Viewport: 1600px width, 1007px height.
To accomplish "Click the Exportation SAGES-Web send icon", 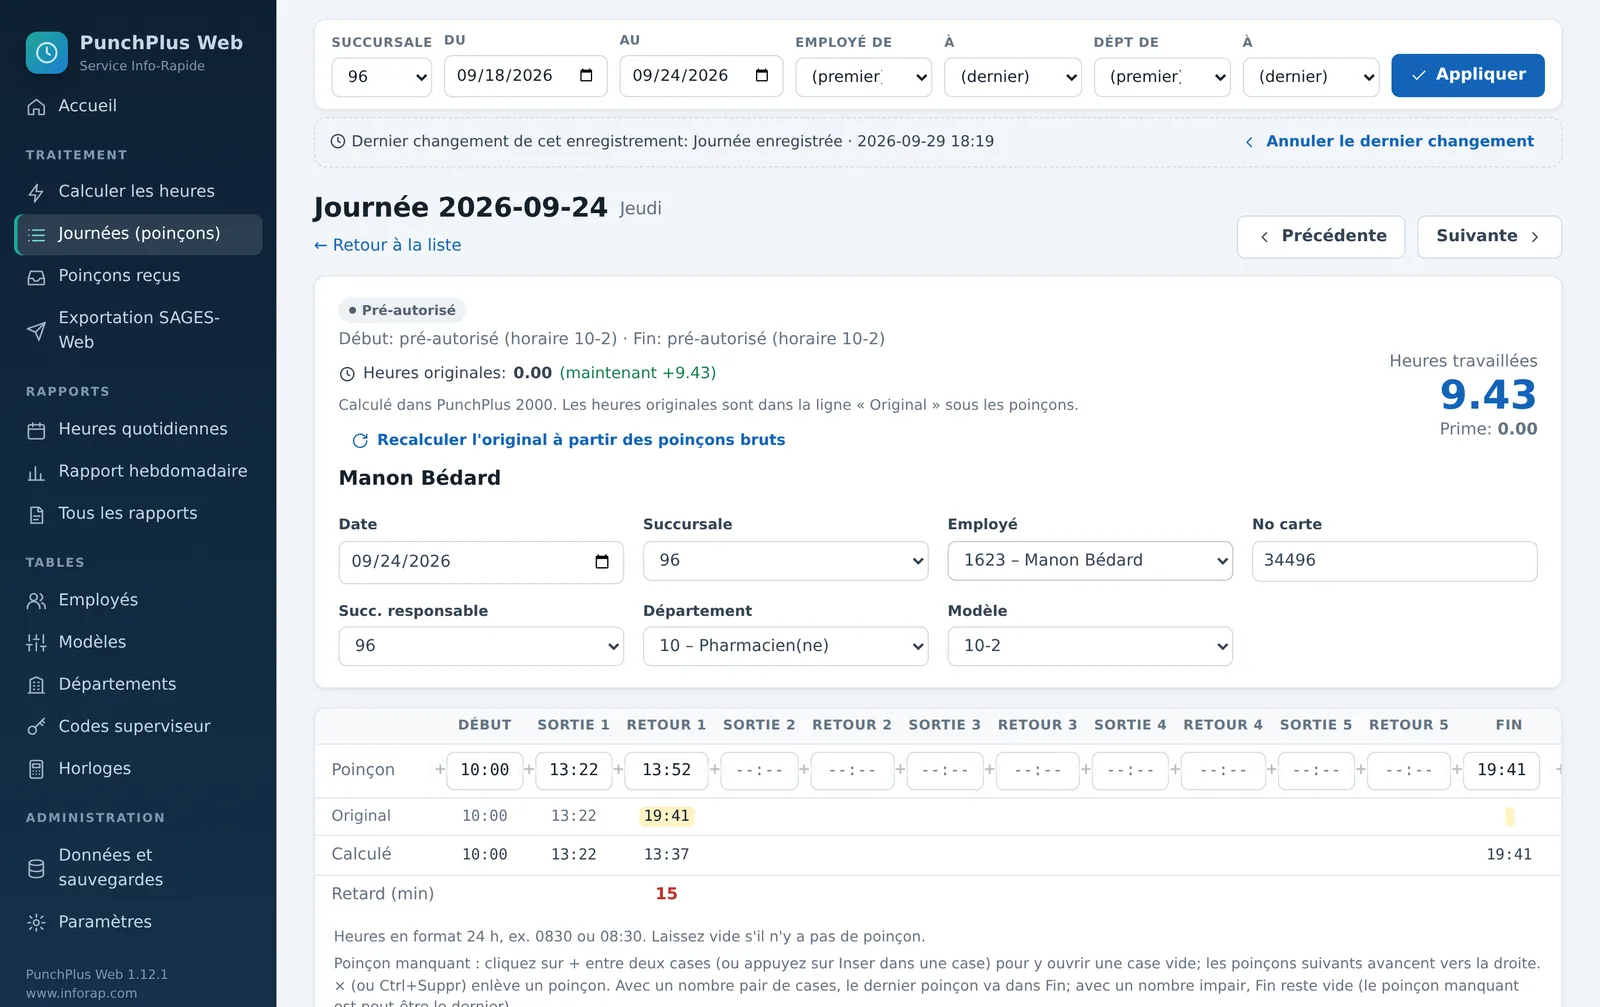I will pos(36,331).
